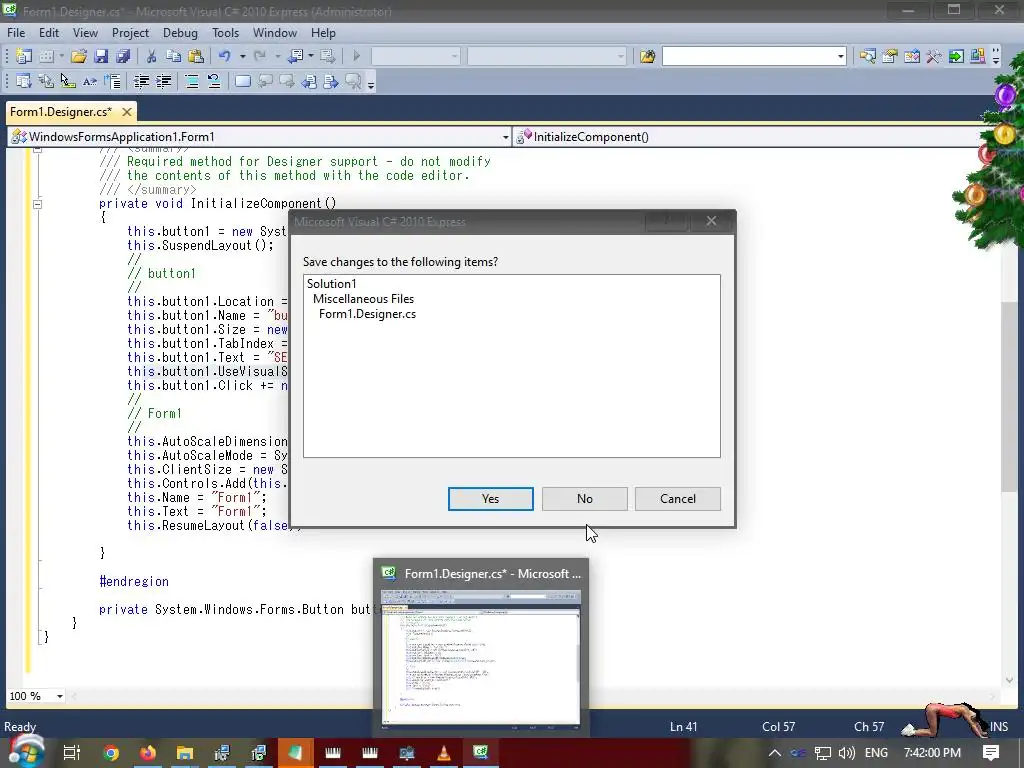Click the Start Page green arrow icon
The height and width of the screenshot is (768, 1024).
(956, 56)
